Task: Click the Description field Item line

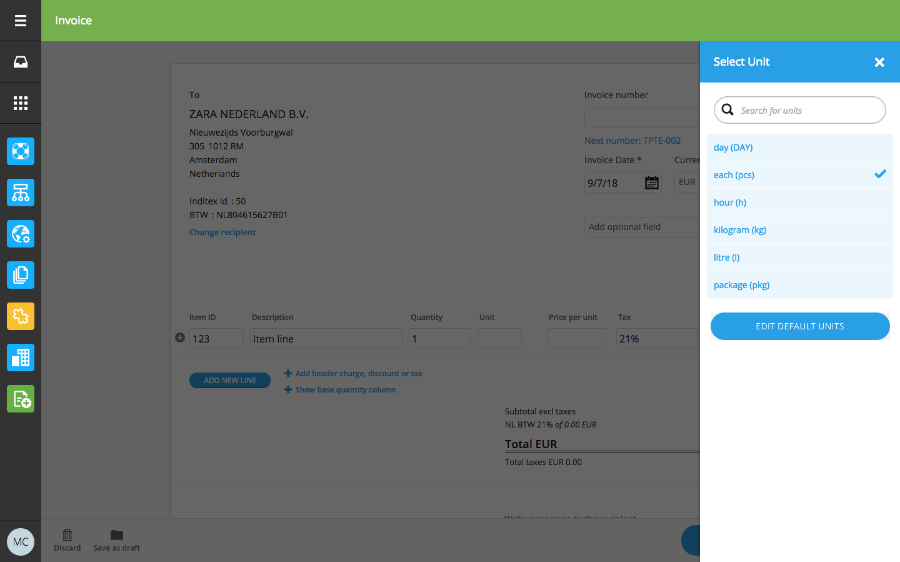Action: (326, 338)
